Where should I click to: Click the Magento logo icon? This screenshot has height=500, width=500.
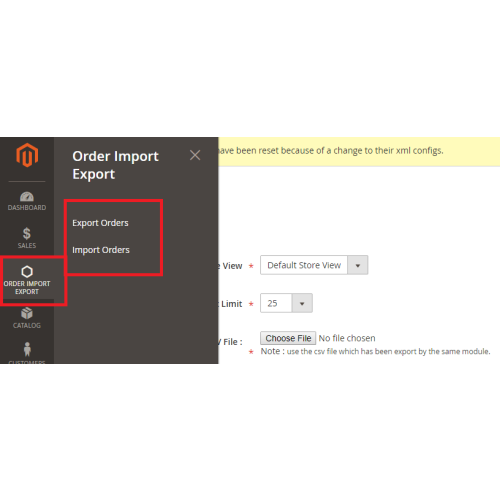point(27,155)
